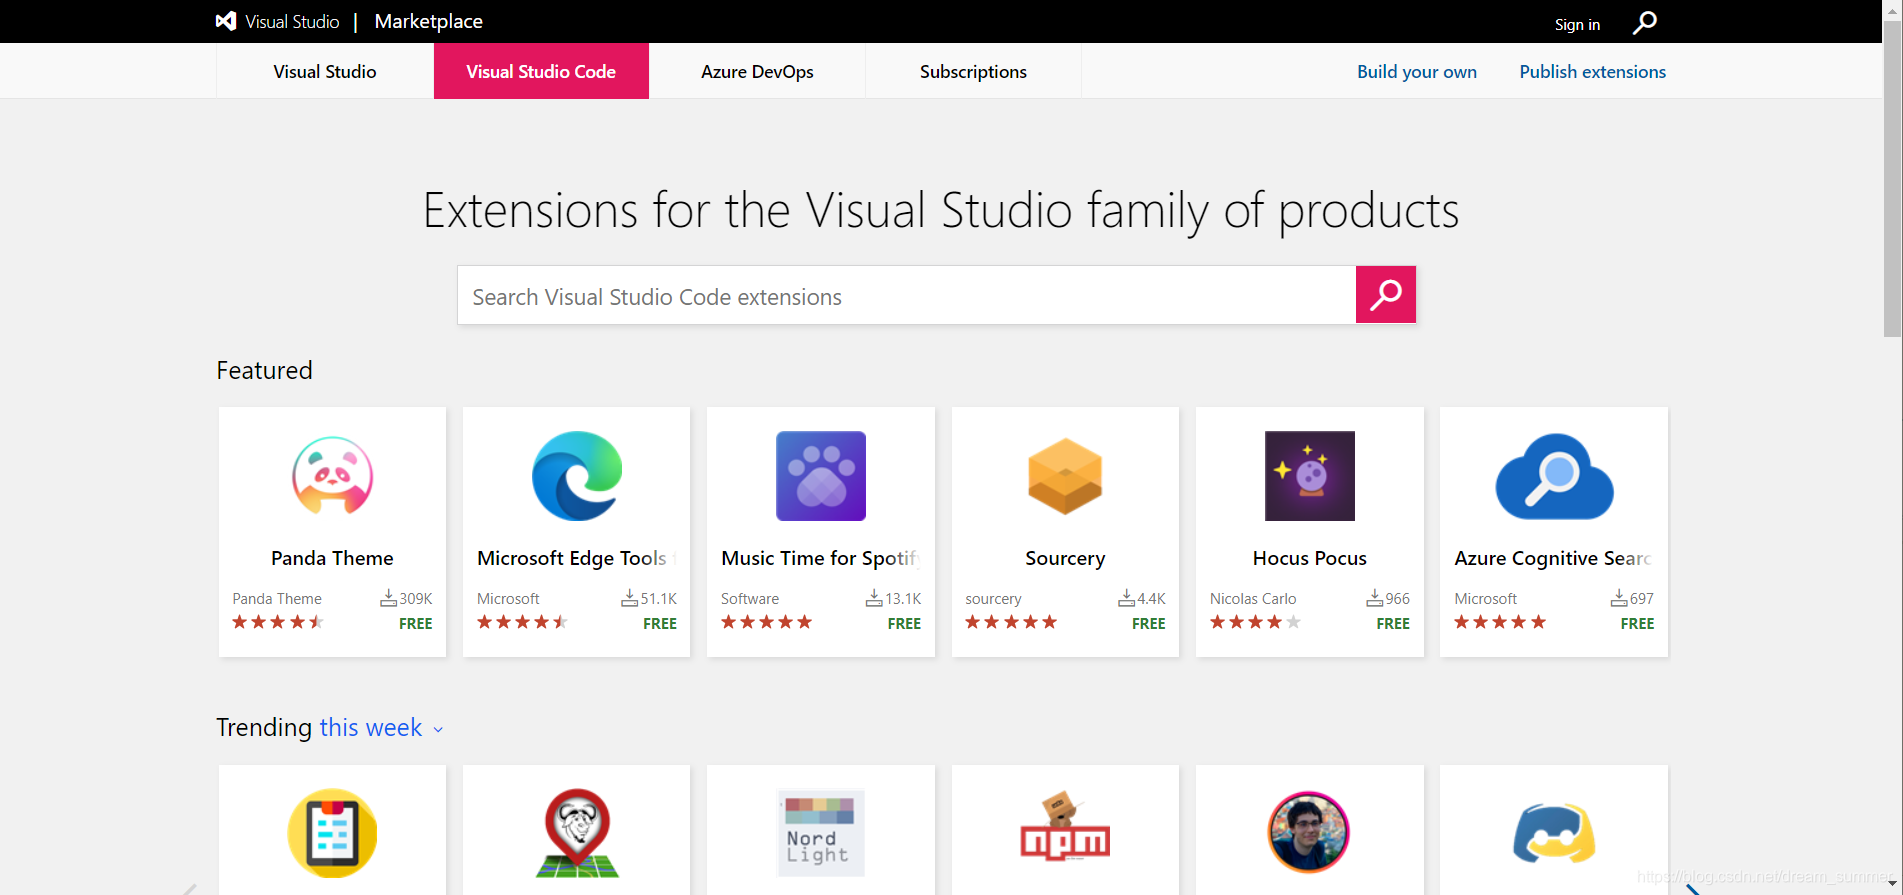Open the Microsoft Edge Tools icon
Viewport: 1903px width, 895px height.
(x=577, y=476)
